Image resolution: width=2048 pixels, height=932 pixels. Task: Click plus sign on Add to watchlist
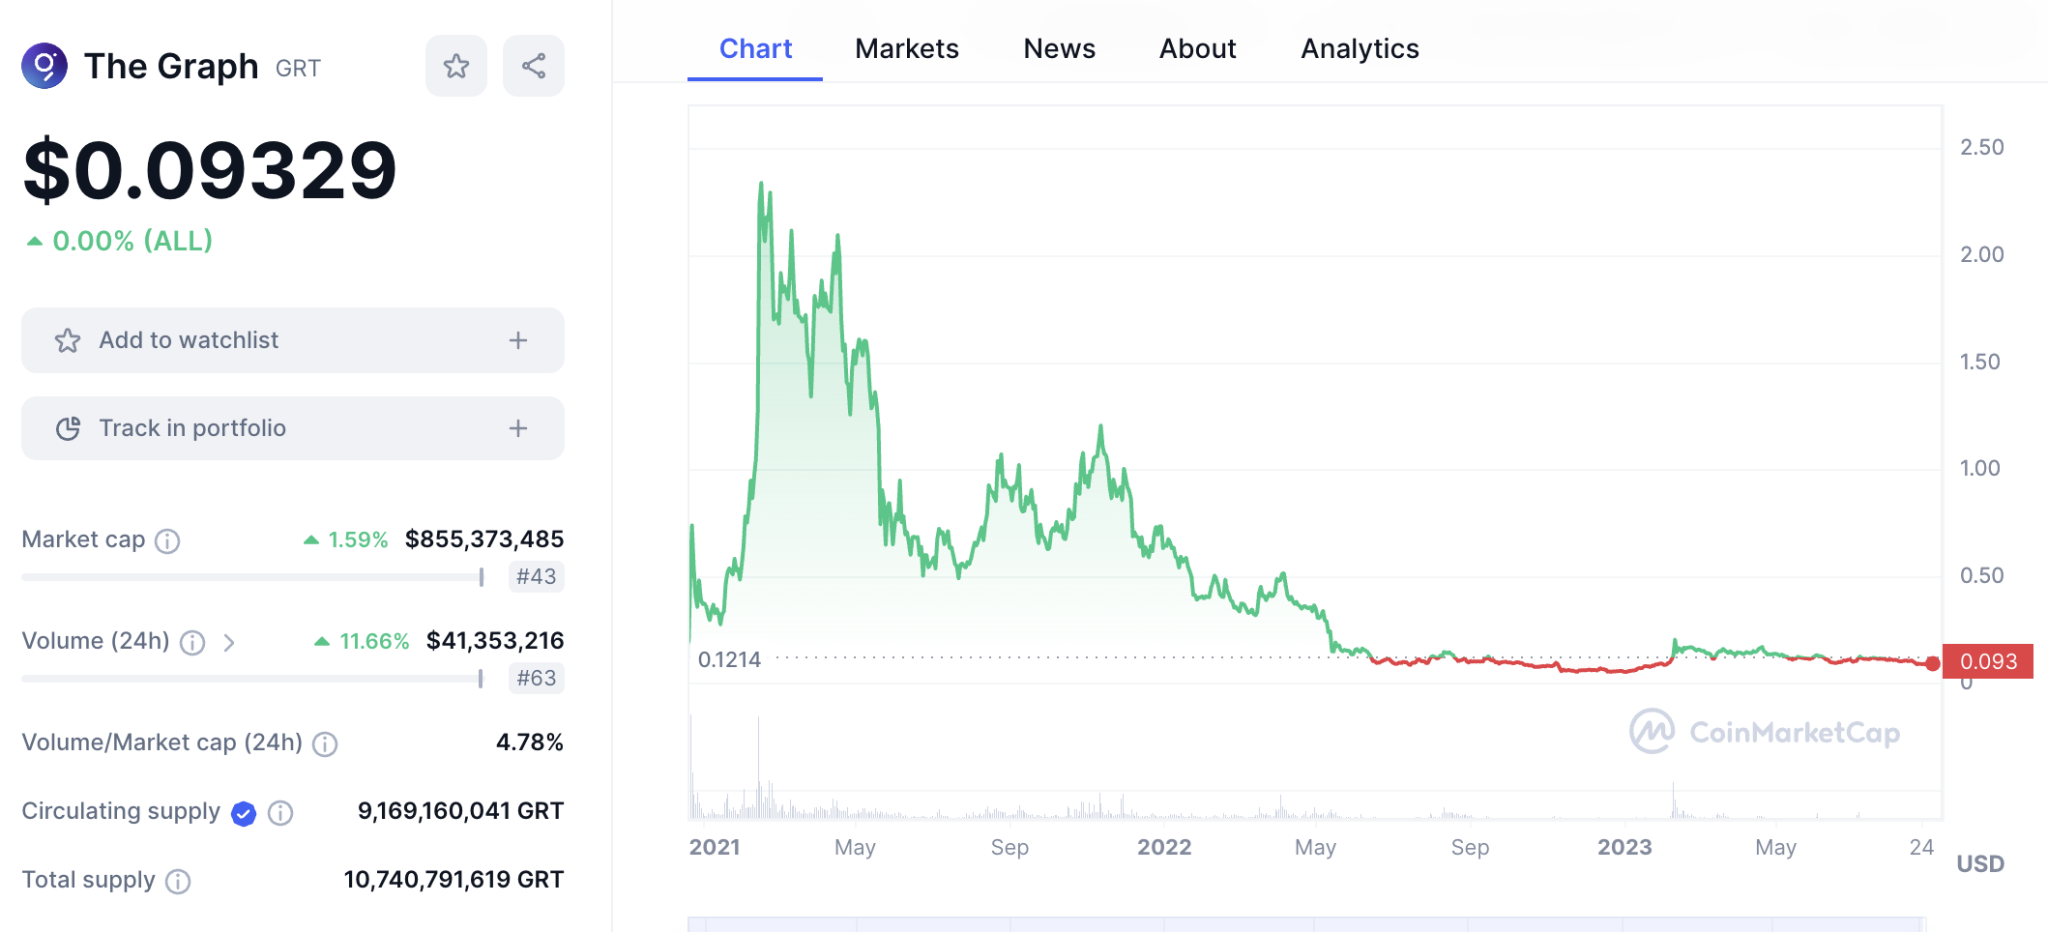pyautogui.click(x=518, y=340)
